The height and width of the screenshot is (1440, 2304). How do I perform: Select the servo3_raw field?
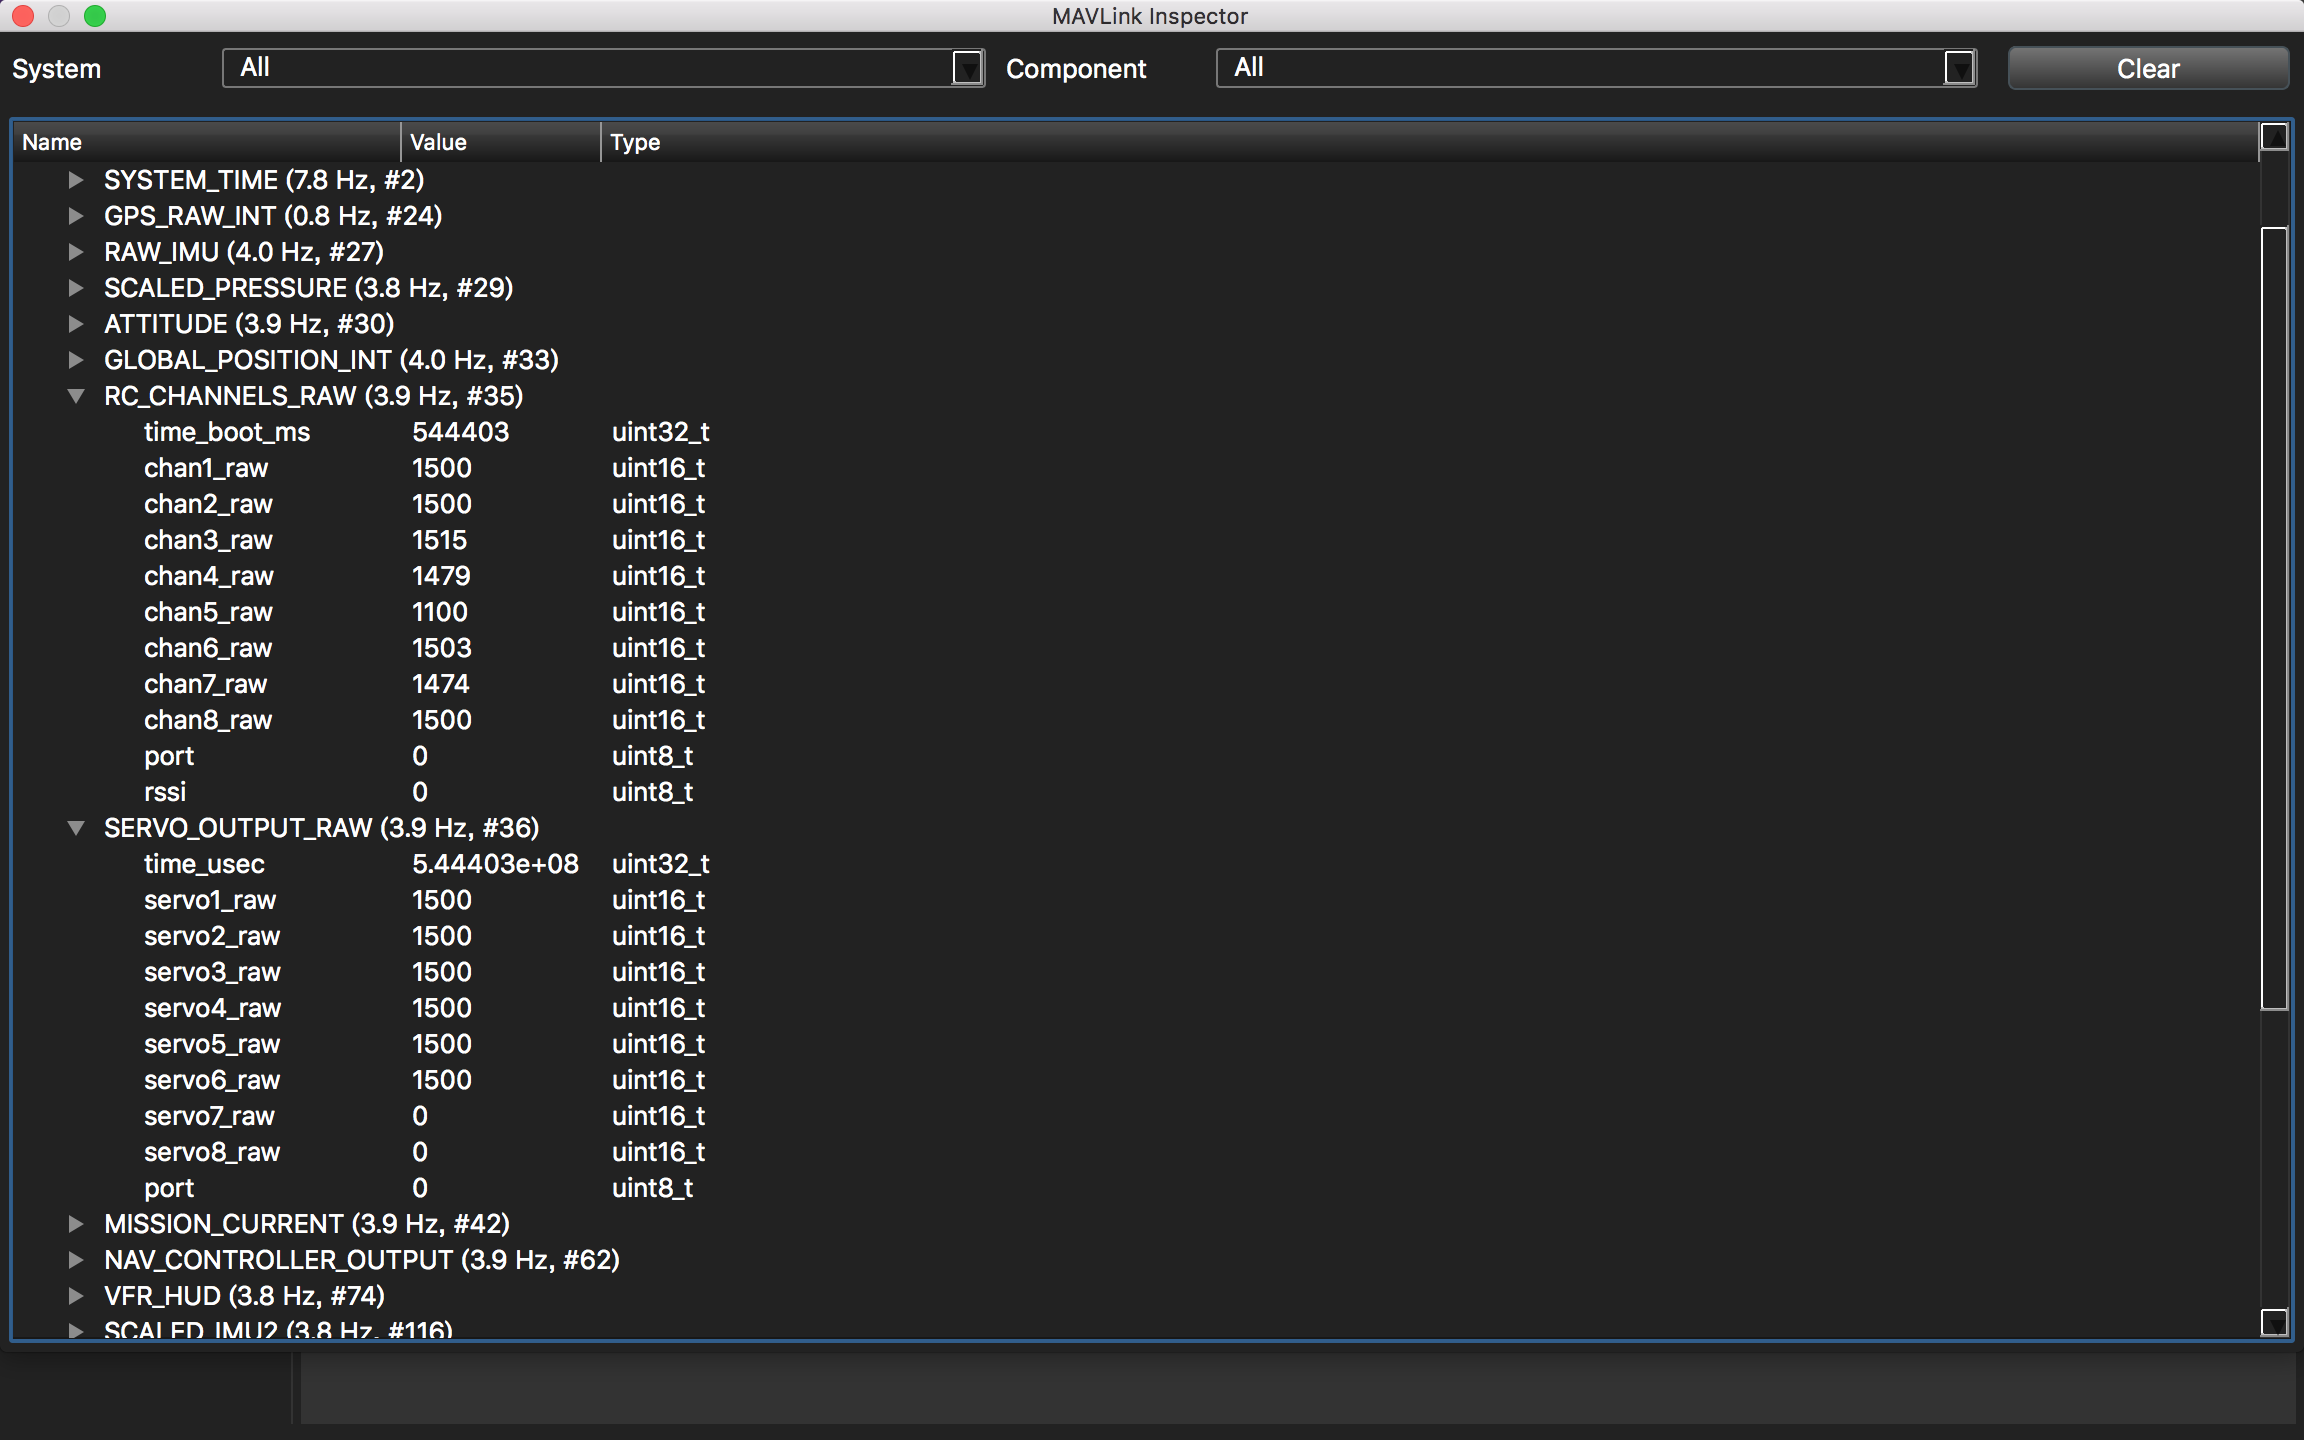click(x=212, y=972)
